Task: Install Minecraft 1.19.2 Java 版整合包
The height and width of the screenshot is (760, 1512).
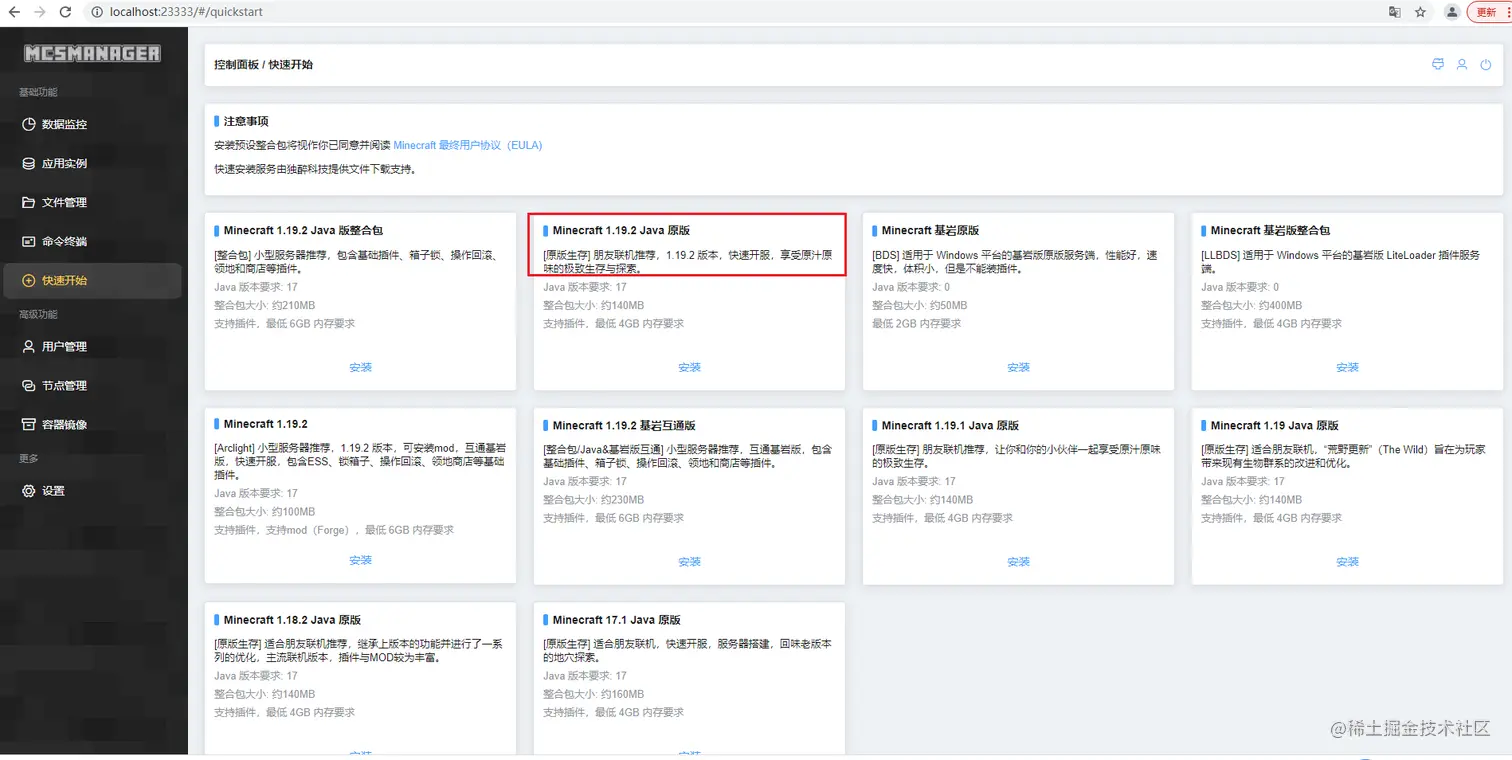Action: pyautogui.click(x=360, y=367)
